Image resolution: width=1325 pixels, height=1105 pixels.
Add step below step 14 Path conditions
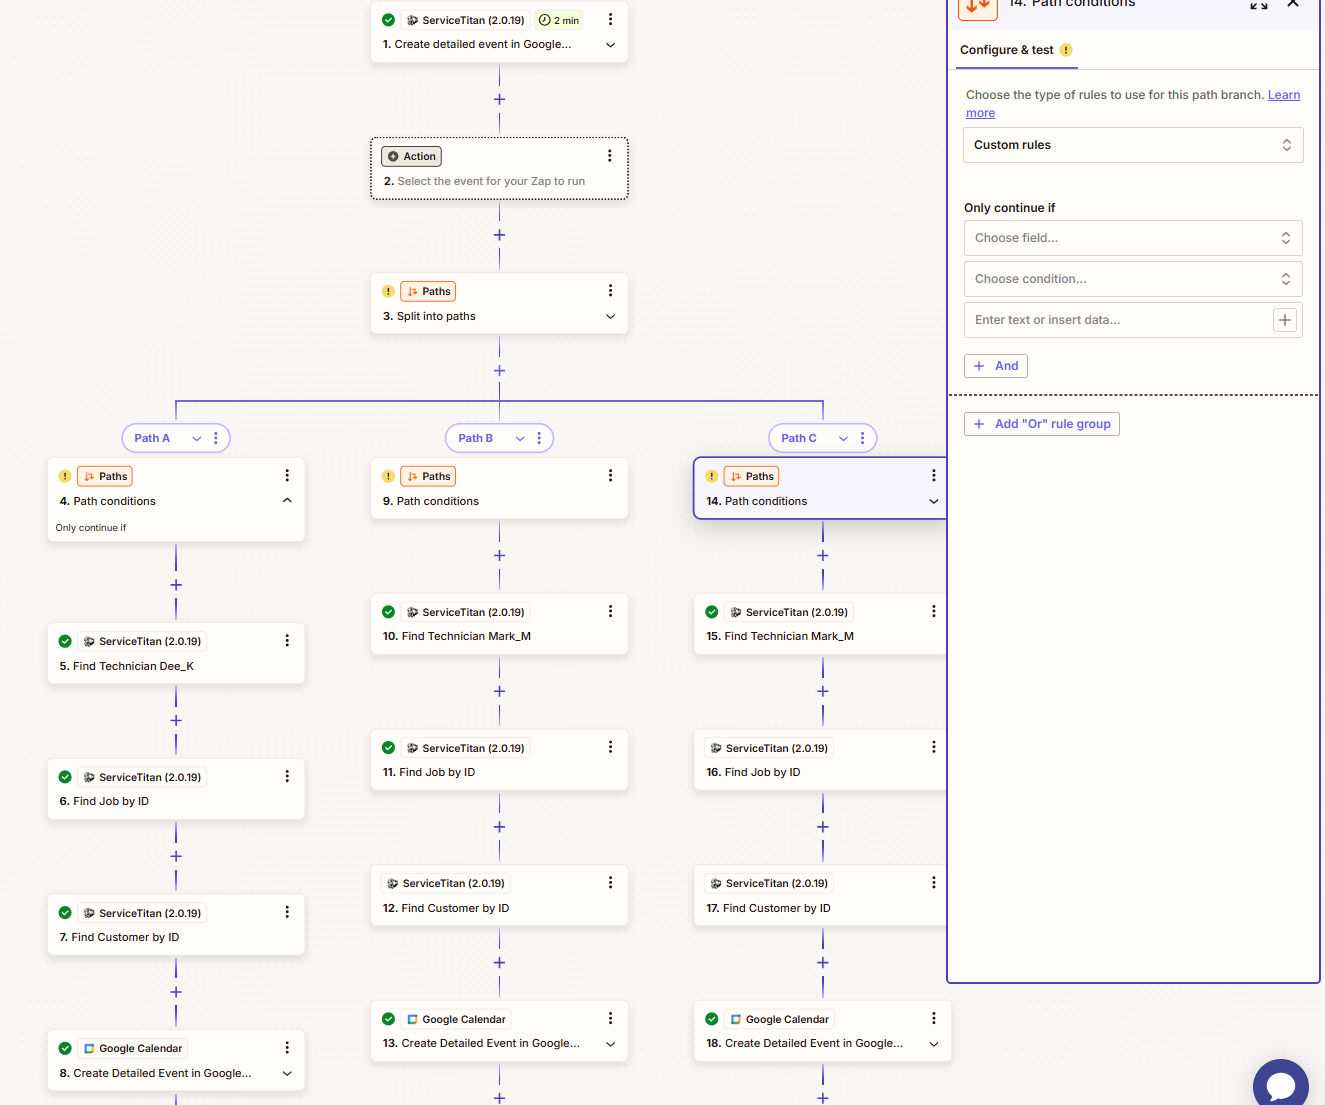[x=823, y=556]
